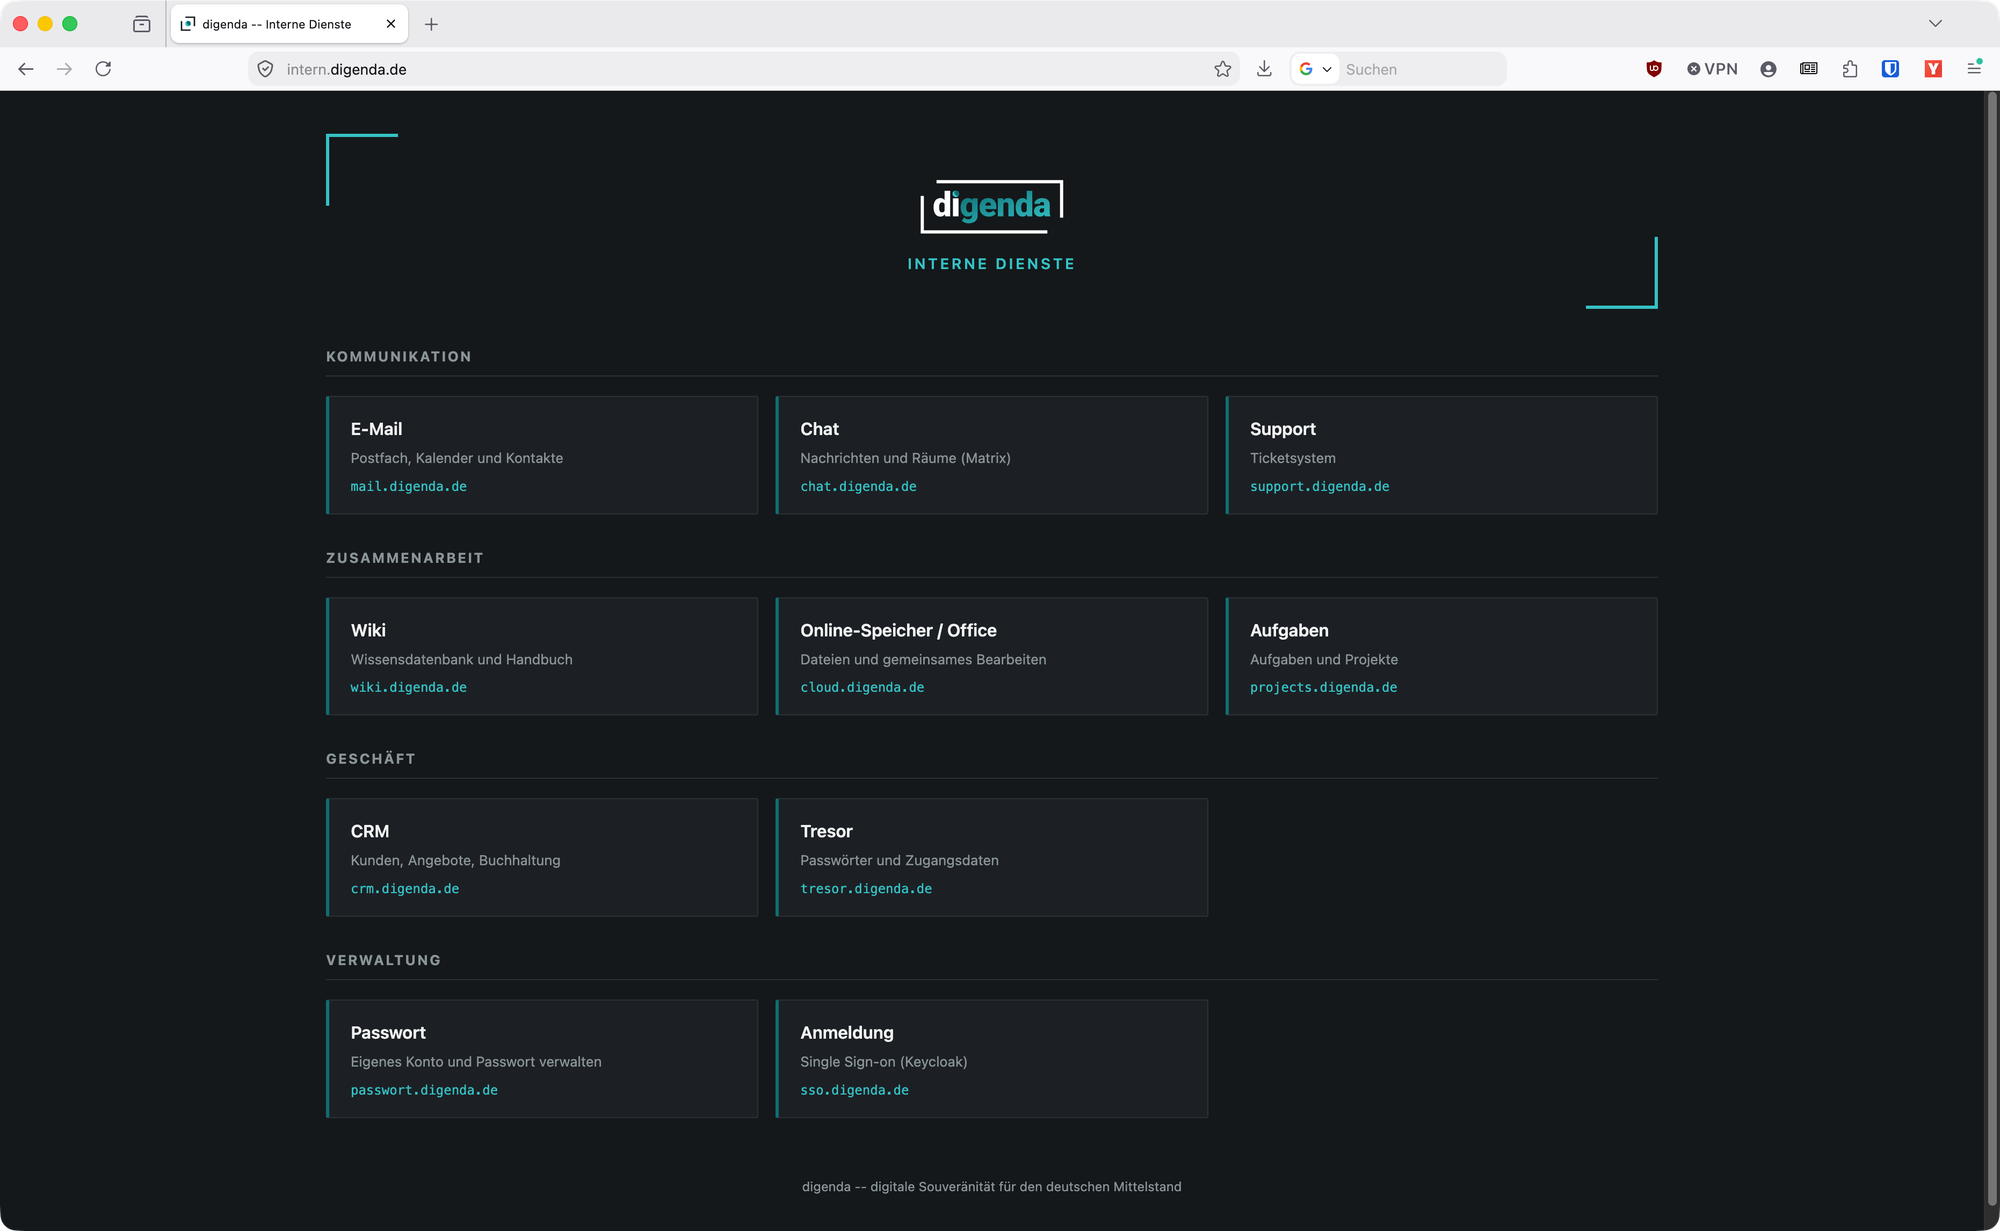
Task: Open the Bitwarden shield extension
Action: pyautogui.click(x=1890, y=69)
